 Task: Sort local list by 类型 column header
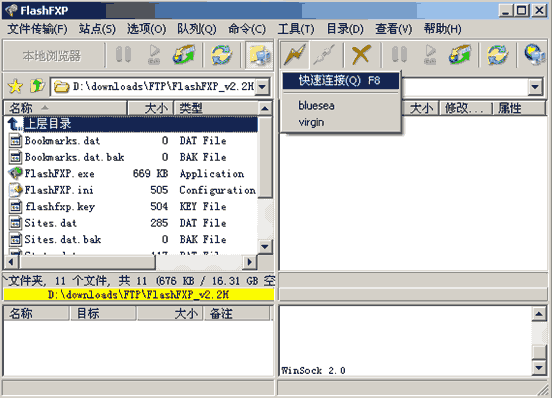(216, 108)
